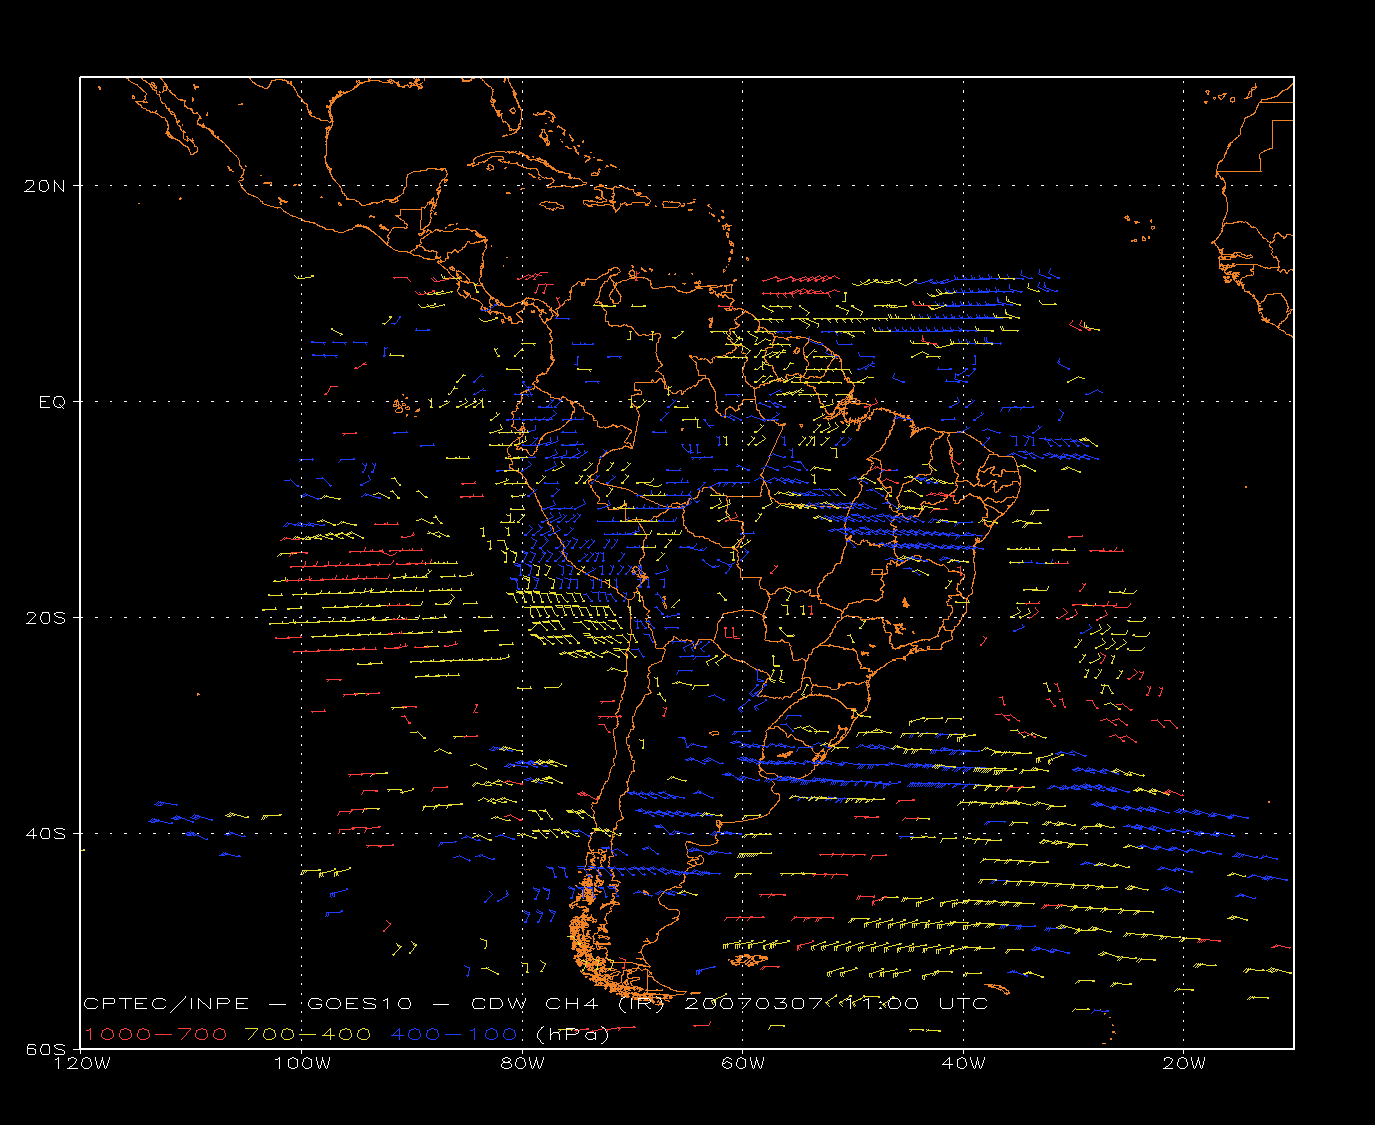Image resolution: width=1375 pixels, height=1125 pixels.
Task: Click the 20N latitude label
Action: tap(46, 186)
